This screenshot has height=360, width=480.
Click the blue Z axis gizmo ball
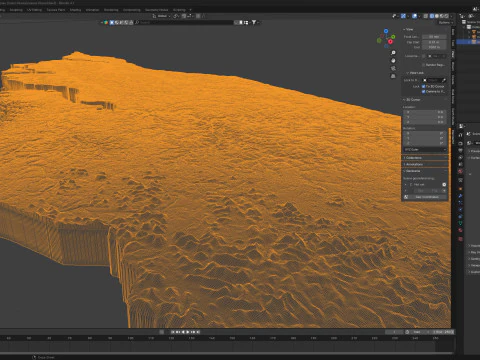coord(386,31)
